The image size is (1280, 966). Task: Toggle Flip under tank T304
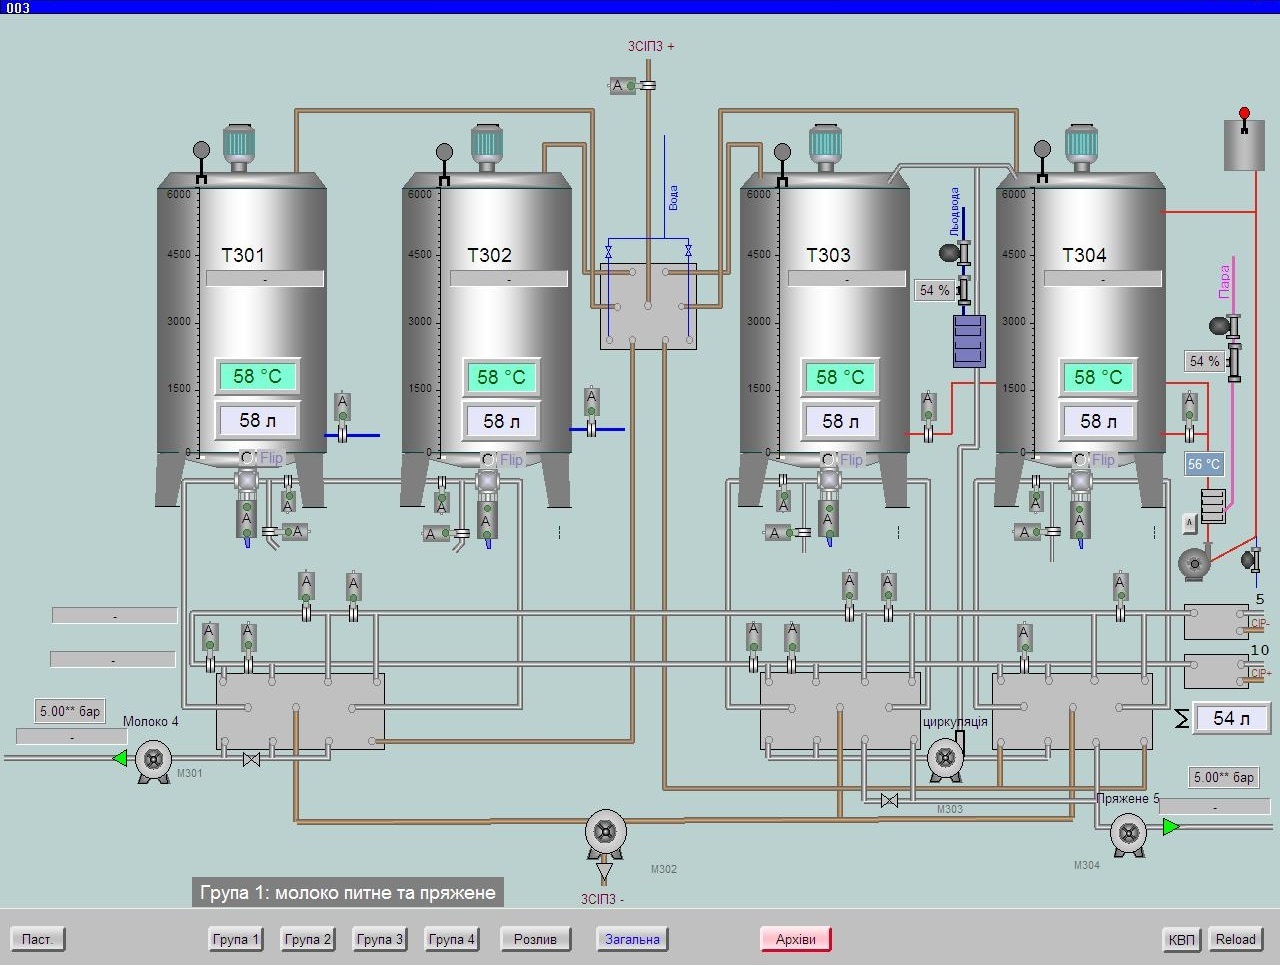click(1103, 460)
